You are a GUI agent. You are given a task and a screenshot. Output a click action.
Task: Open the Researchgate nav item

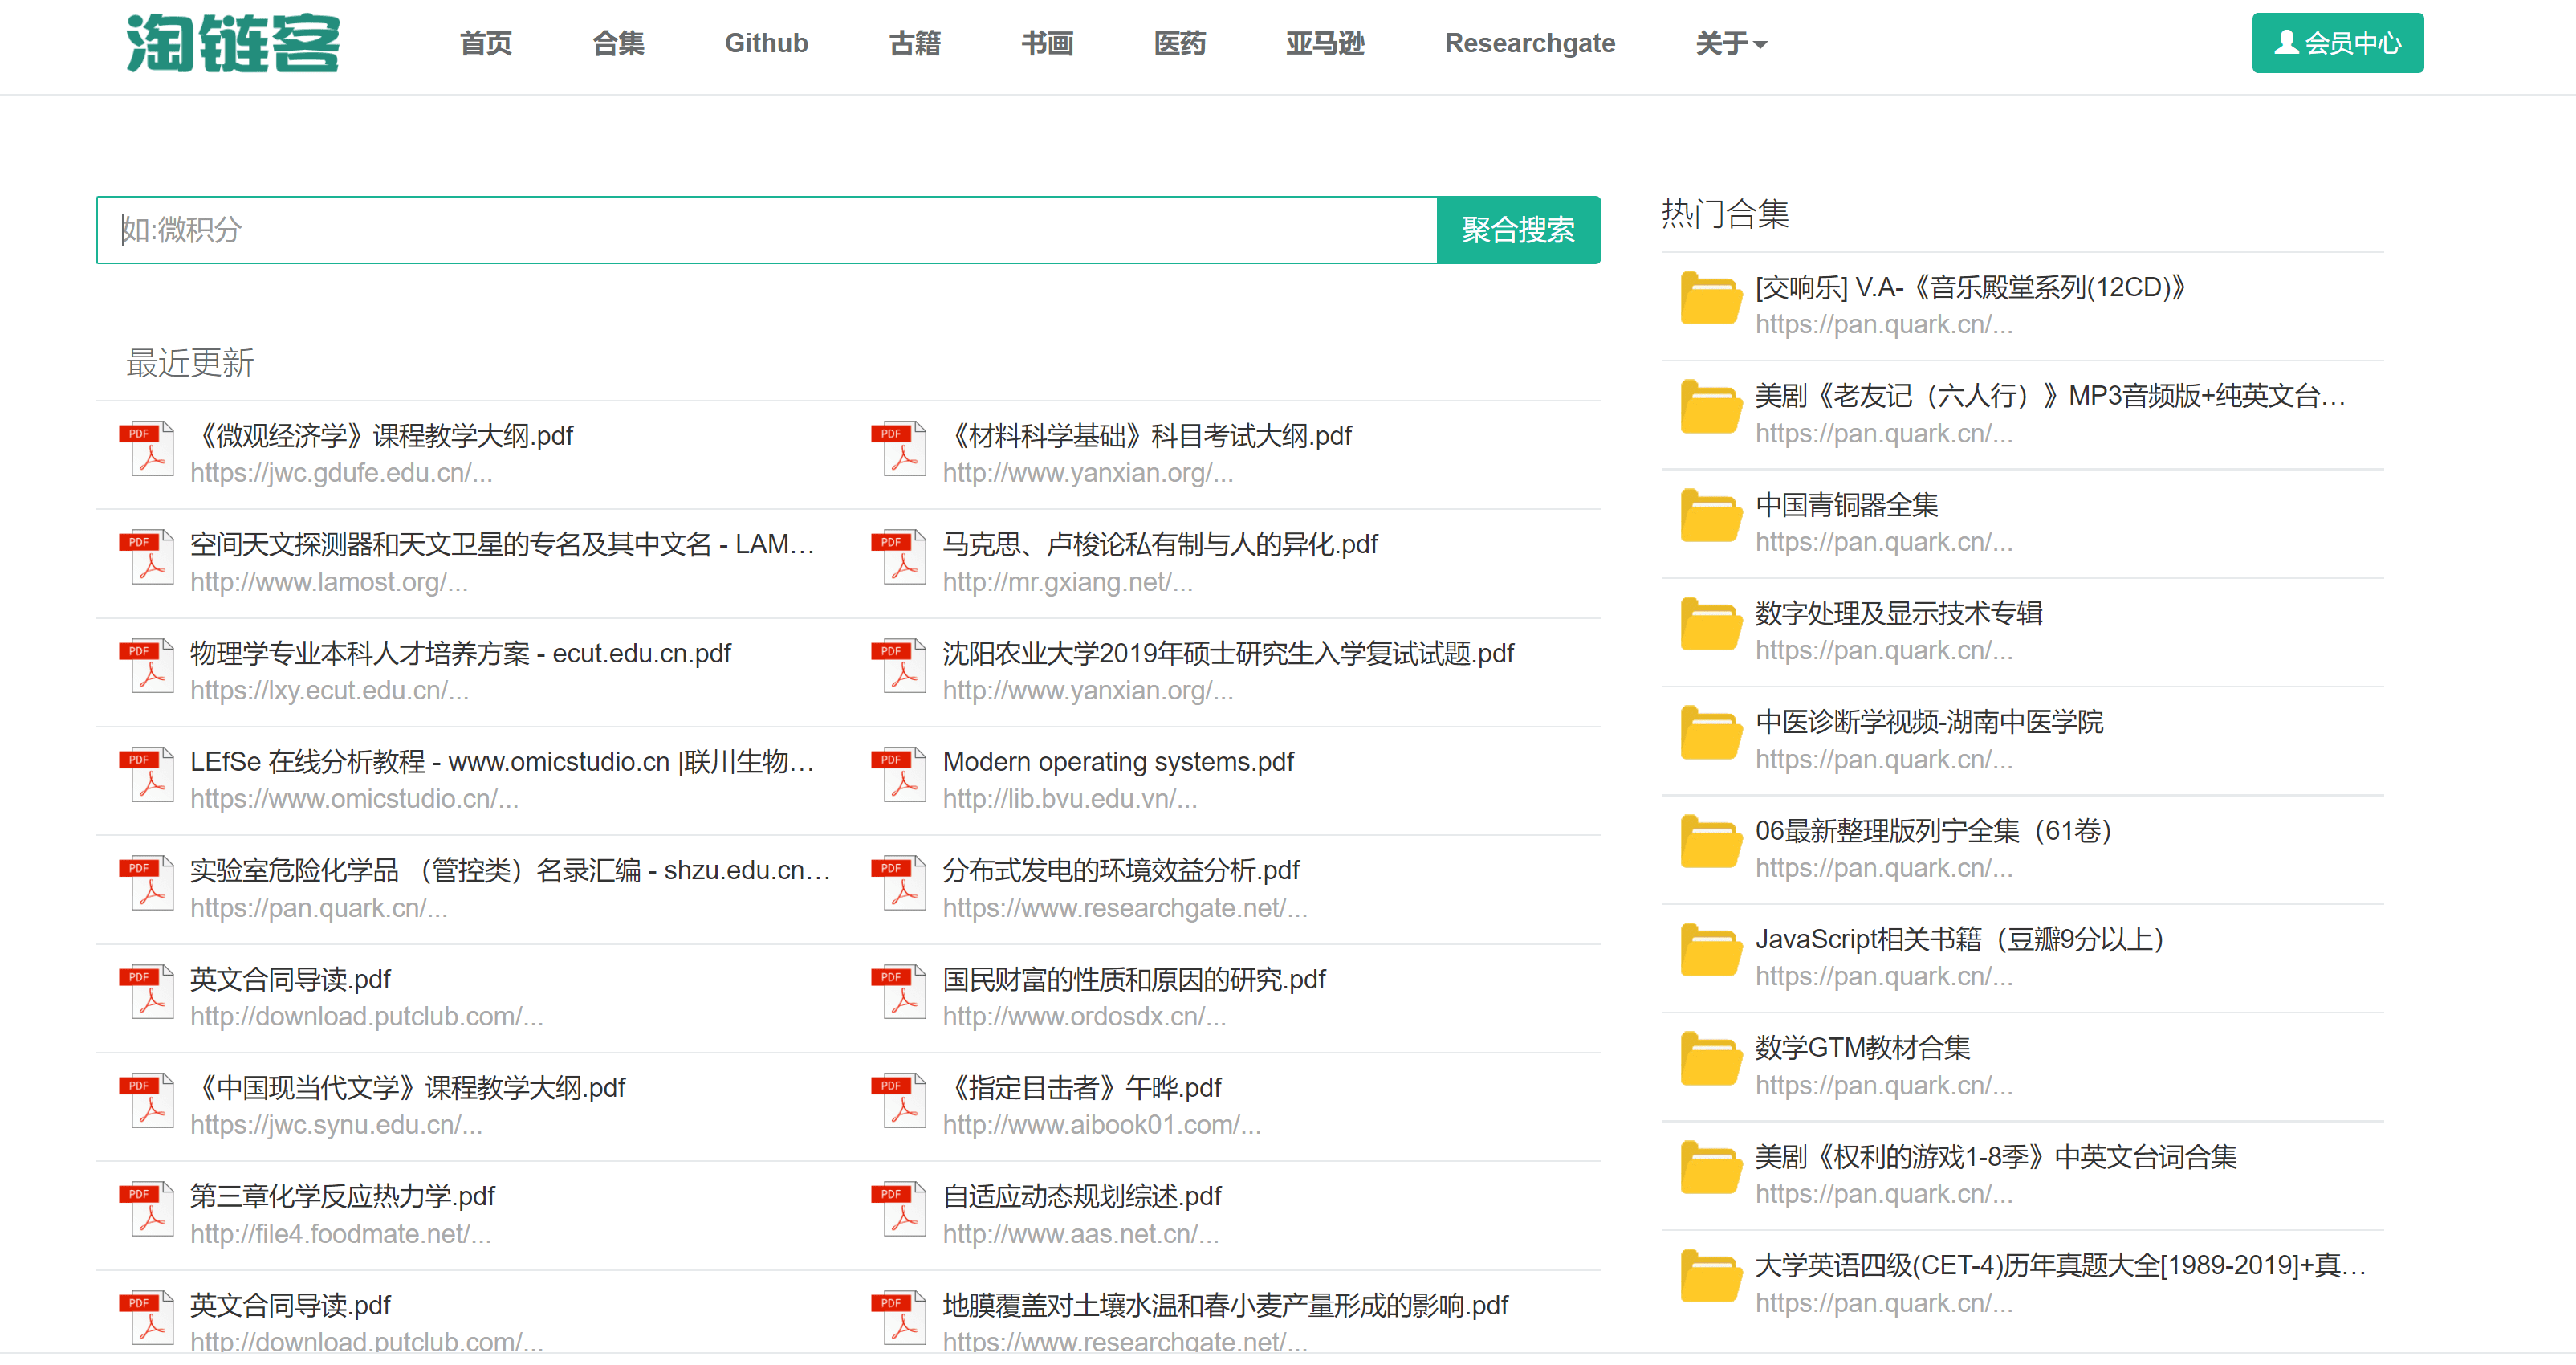click(1529, 43)
